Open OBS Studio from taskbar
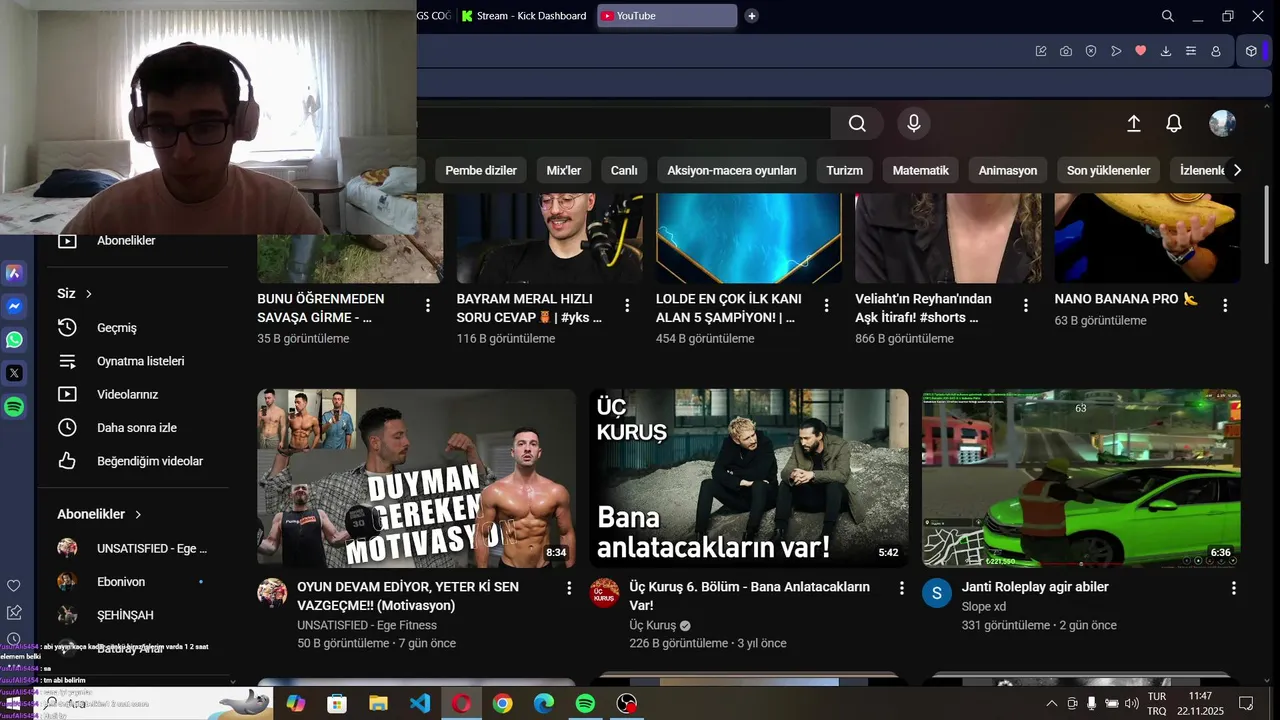Image resolution: width=1280 pixels, height=720 pixels. [627, 704]
